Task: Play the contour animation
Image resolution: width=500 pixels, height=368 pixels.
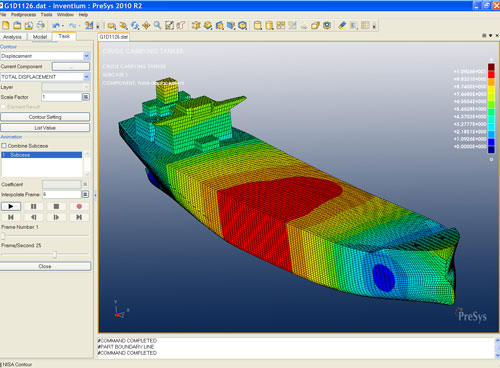Action: (11, 206)
